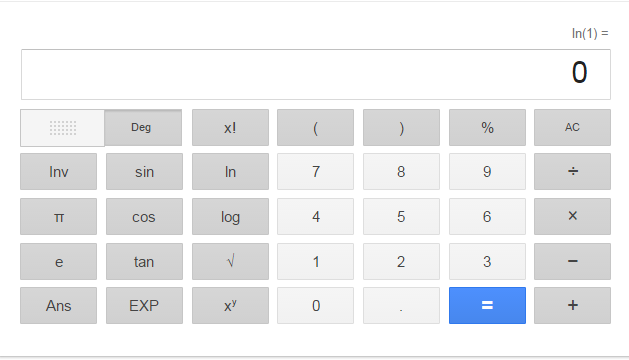Click the ln function key
This screenshot has height=360, width=629.
tap(230, 171)
